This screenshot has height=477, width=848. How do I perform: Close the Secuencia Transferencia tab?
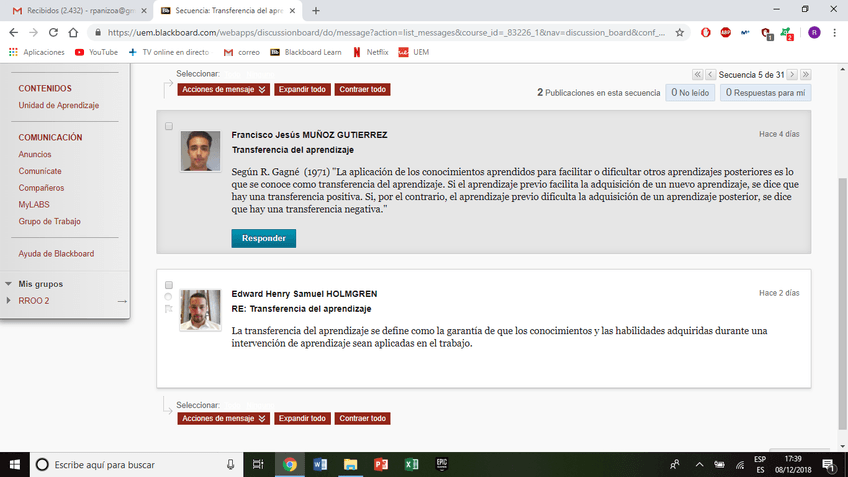[x=292, y=10]
